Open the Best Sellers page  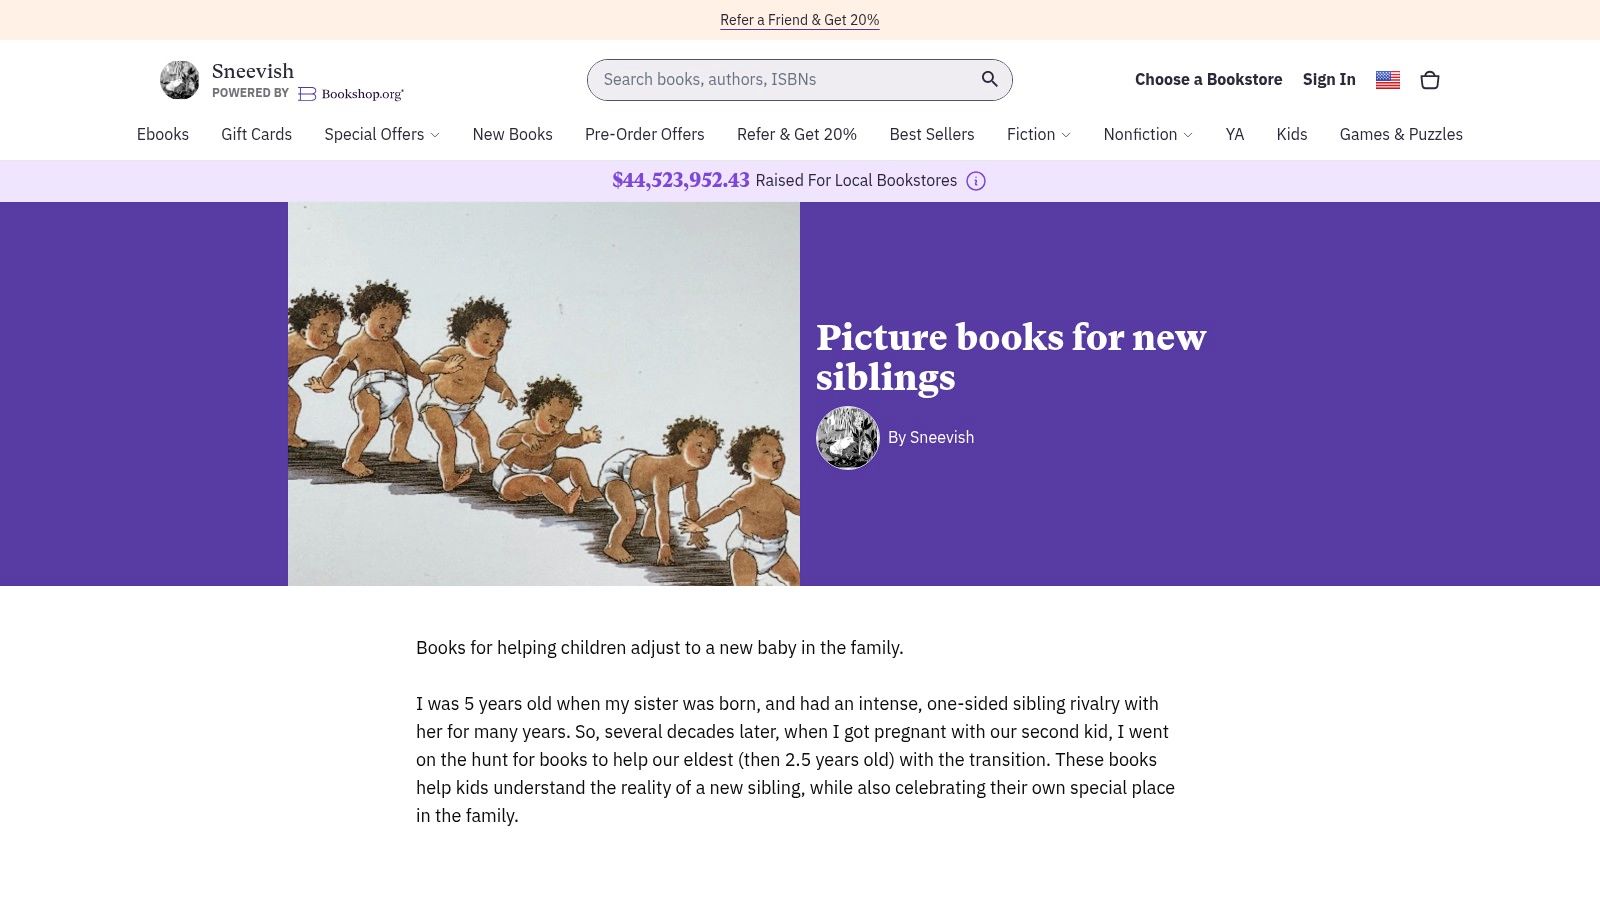931,134
